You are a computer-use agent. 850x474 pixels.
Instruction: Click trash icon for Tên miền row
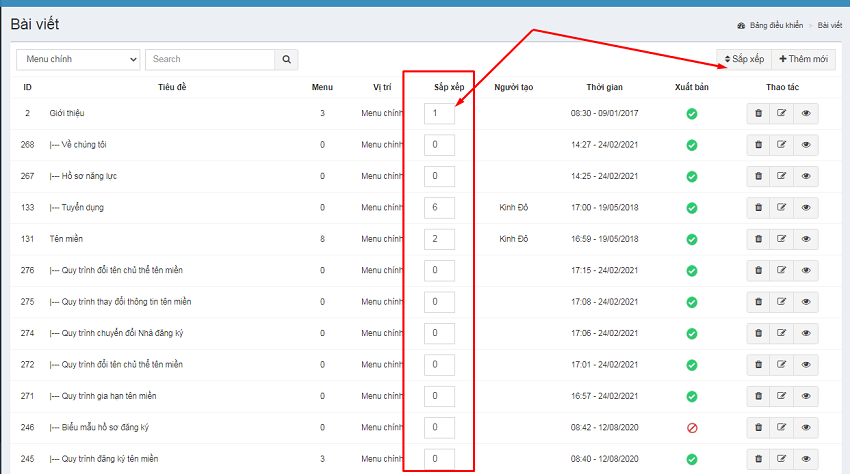tap(758, 239)
